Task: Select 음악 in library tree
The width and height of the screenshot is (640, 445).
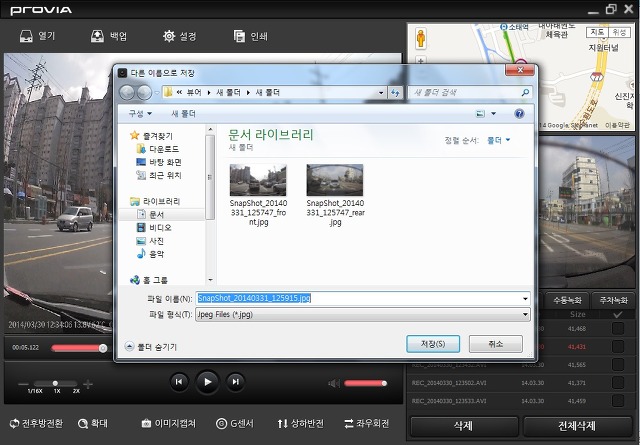Action: 150,254
